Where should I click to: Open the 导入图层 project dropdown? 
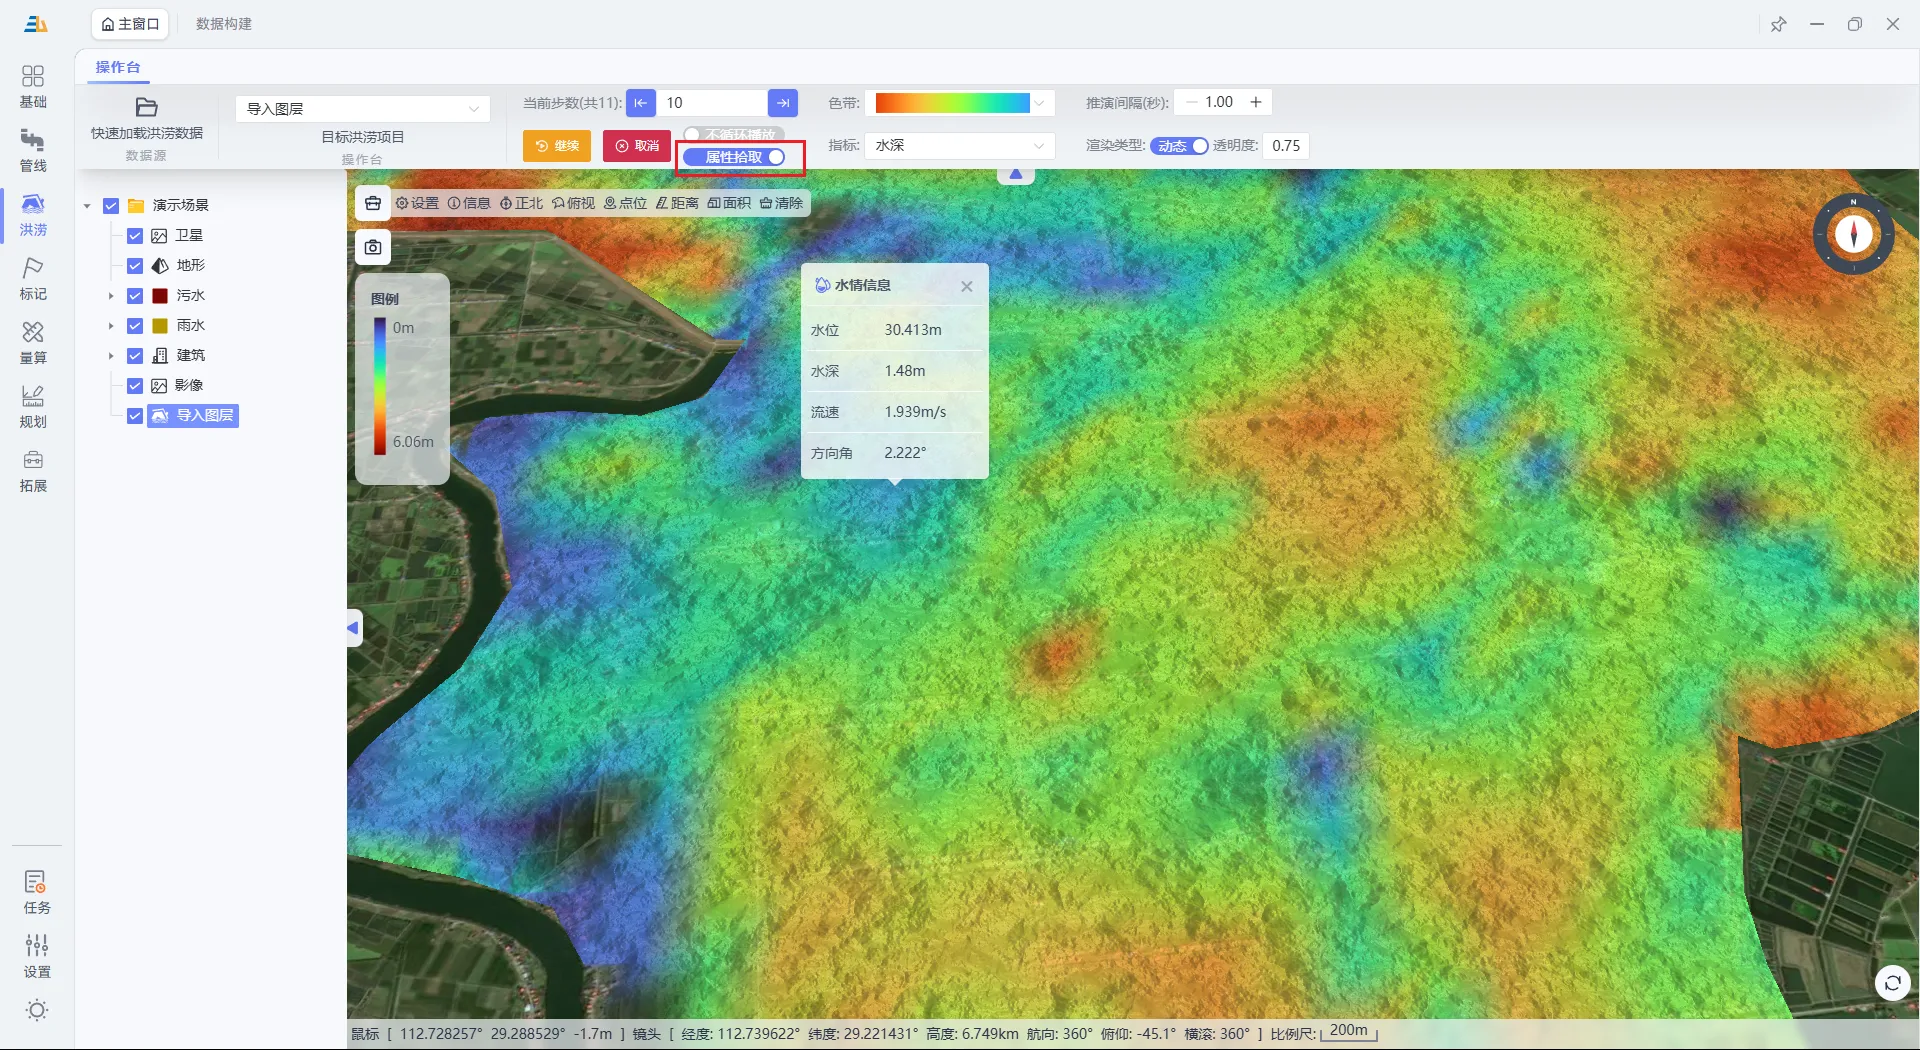point(363,108)
